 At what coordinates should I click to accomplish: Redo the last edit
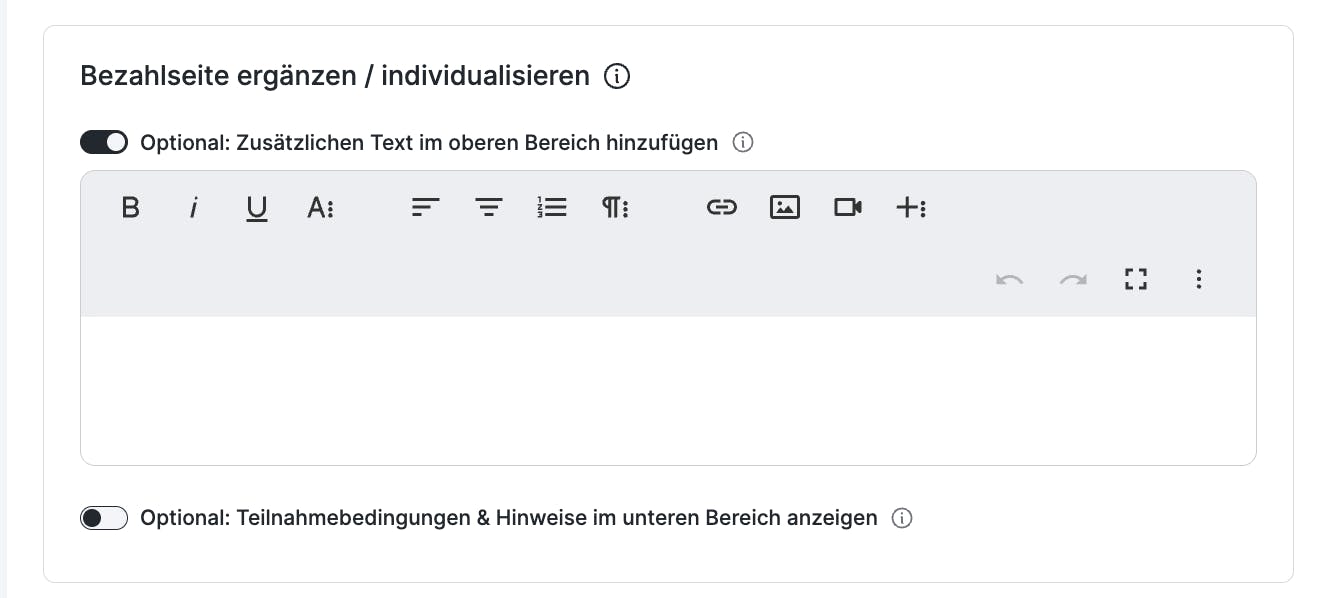[x=1073, y=279]
